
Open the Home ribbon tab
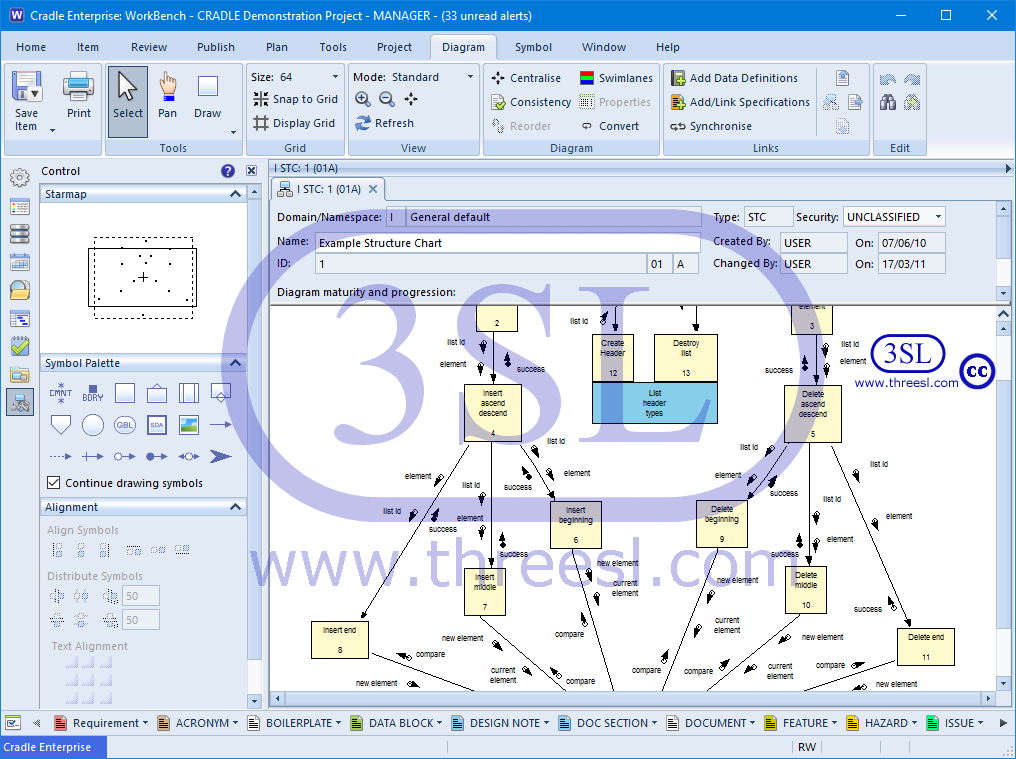tap(31, 47)
